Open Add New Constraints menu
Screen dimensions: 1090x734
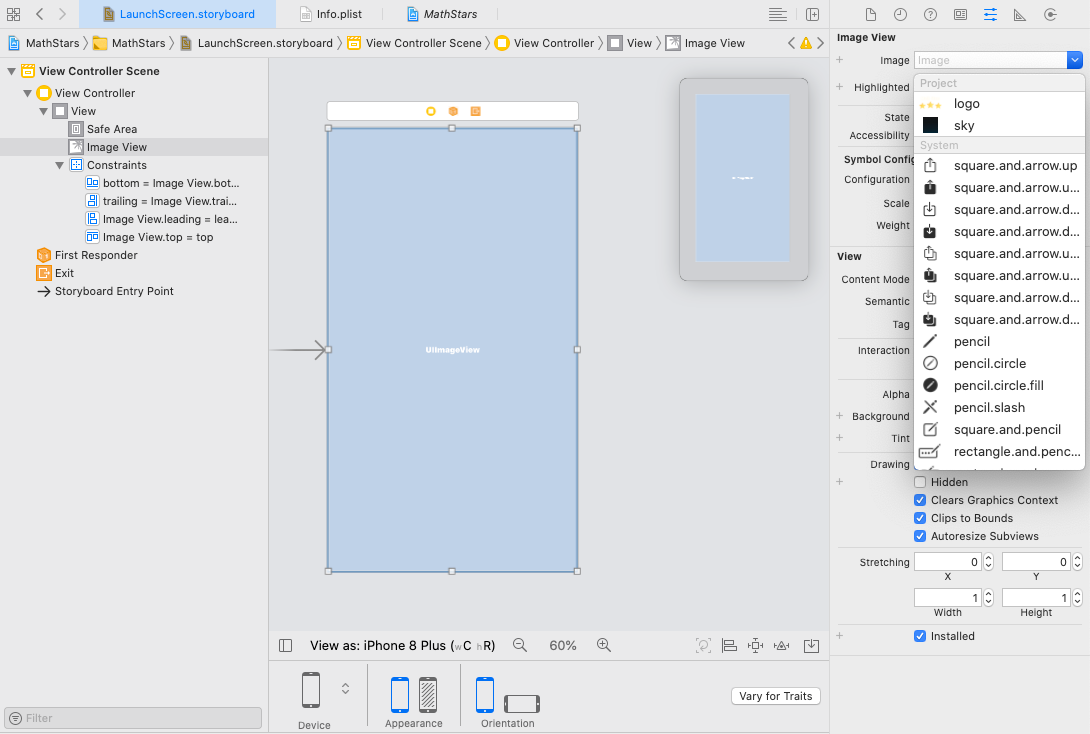pyautogui.click(x=756, y=646)
